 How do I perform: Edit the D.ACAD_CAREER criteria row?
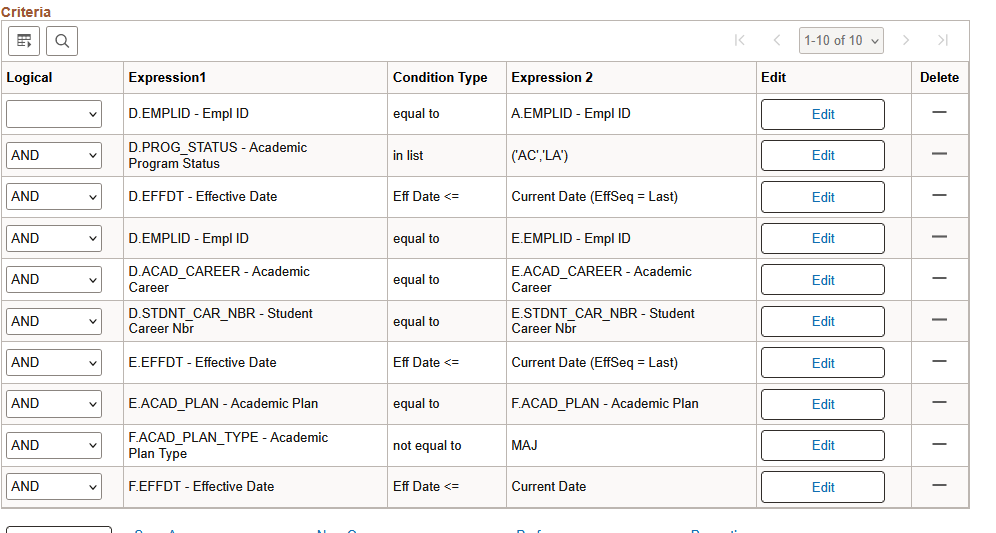tap(822, 280)
